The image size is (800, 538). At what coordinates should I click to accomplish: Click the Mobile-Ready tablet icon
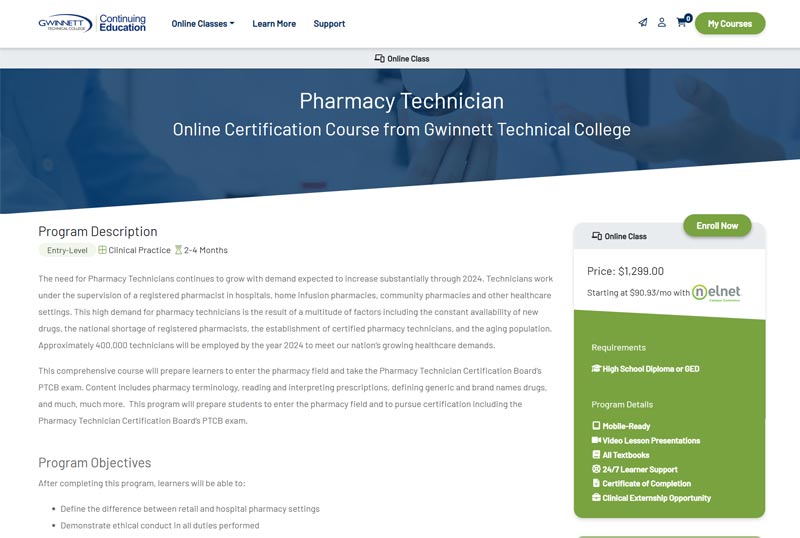coord(596,426)
